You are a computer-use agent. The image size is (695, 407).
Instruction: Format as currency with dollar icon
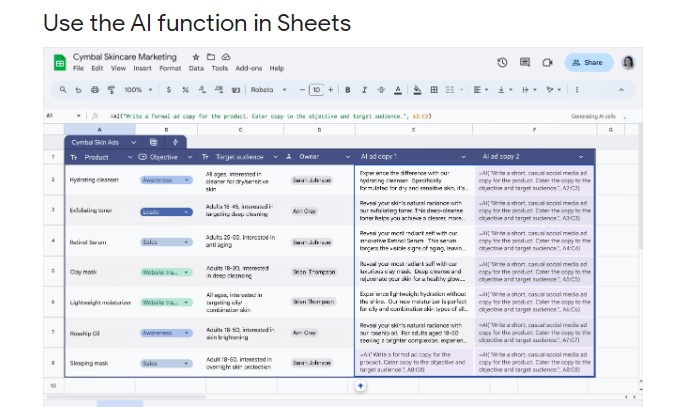click(x=168, y=90)
